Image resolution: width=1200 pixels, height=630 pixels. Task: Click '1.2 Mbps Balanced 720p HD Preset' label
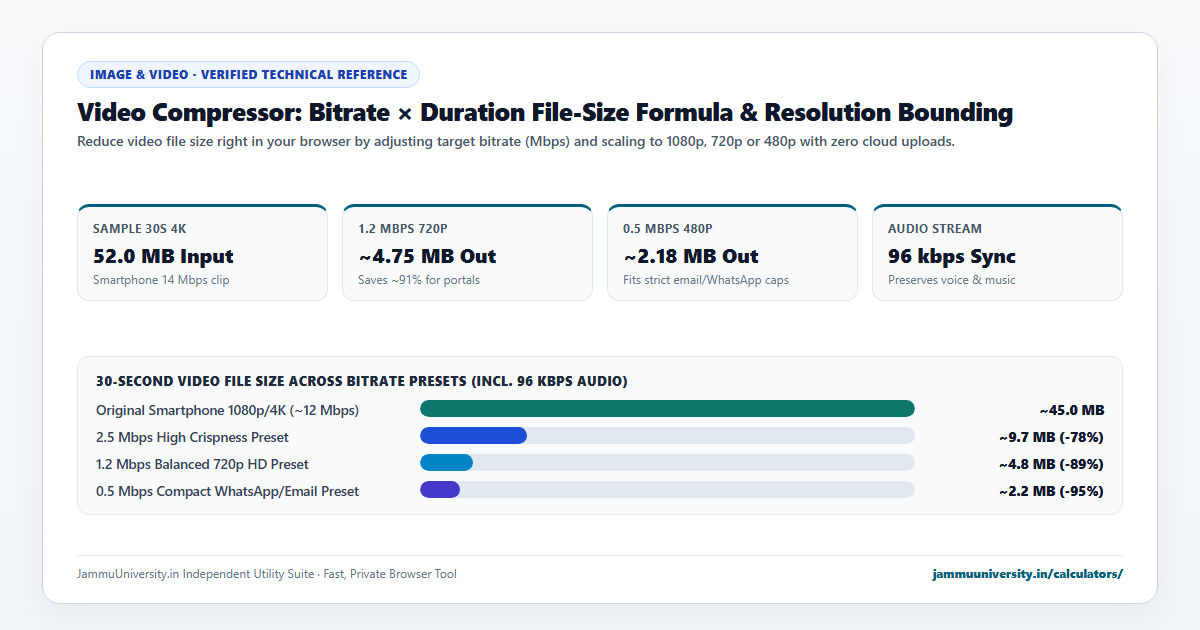coord(202,464)
